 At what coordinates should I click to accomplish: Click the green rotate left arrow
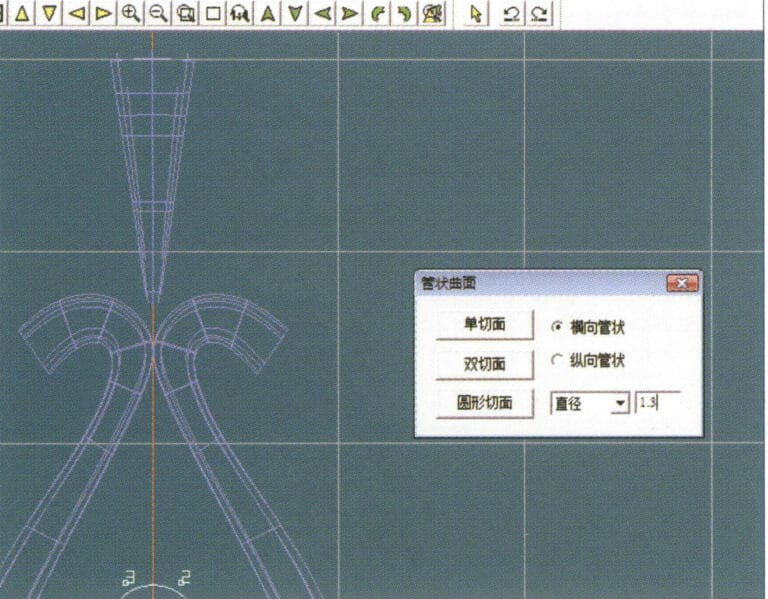tap(322, 13)
